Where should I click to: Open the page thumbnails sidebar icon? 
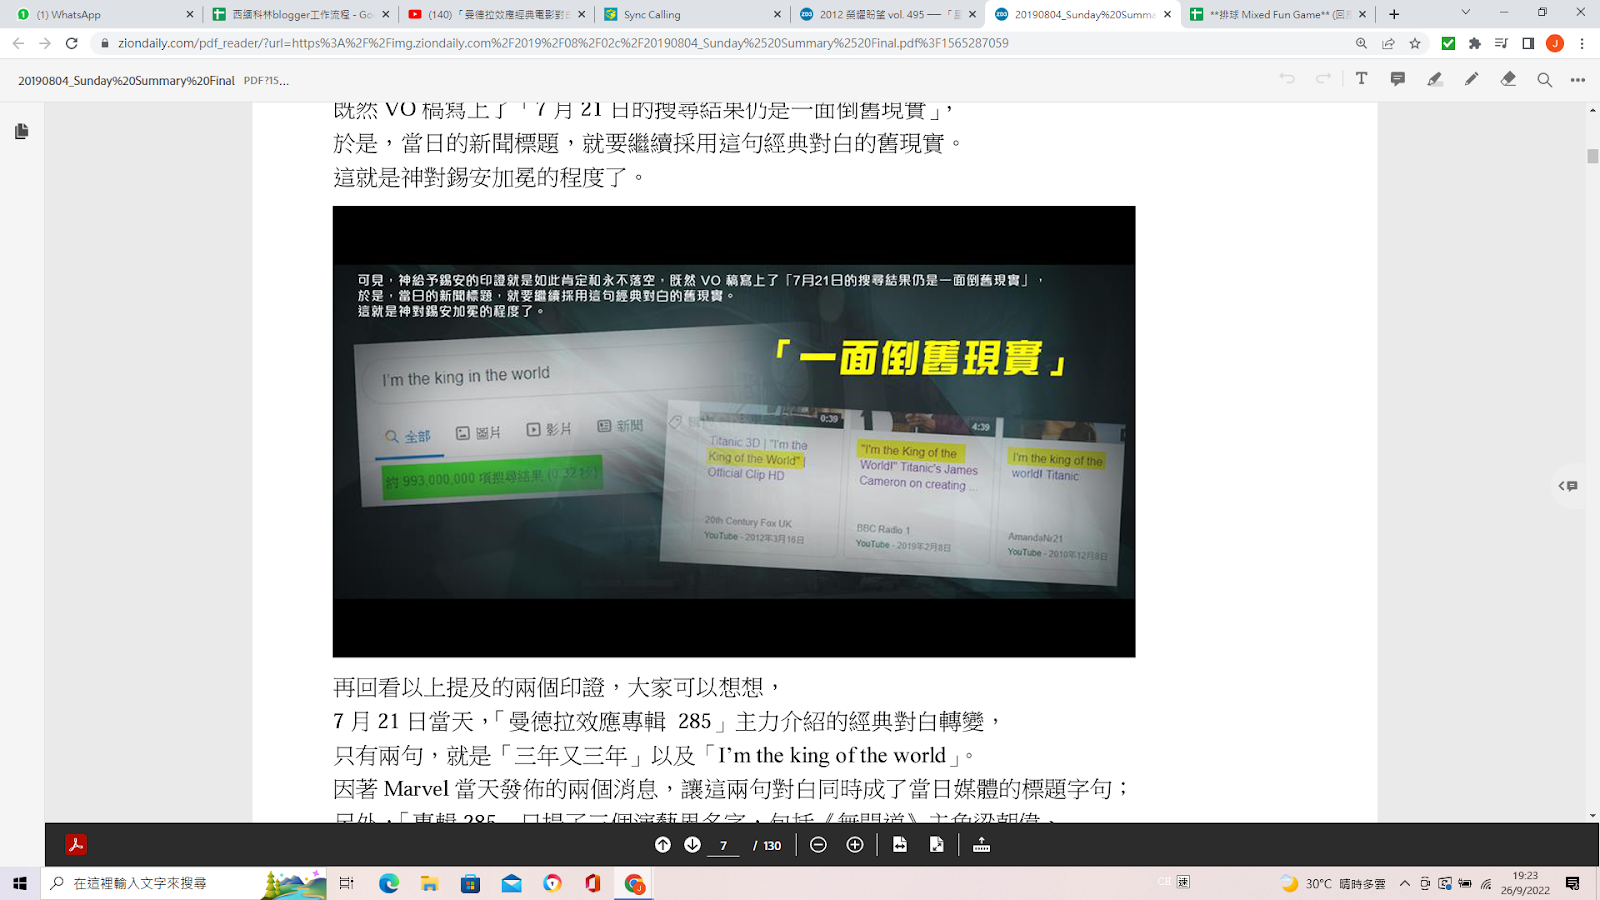coord(22,131)
